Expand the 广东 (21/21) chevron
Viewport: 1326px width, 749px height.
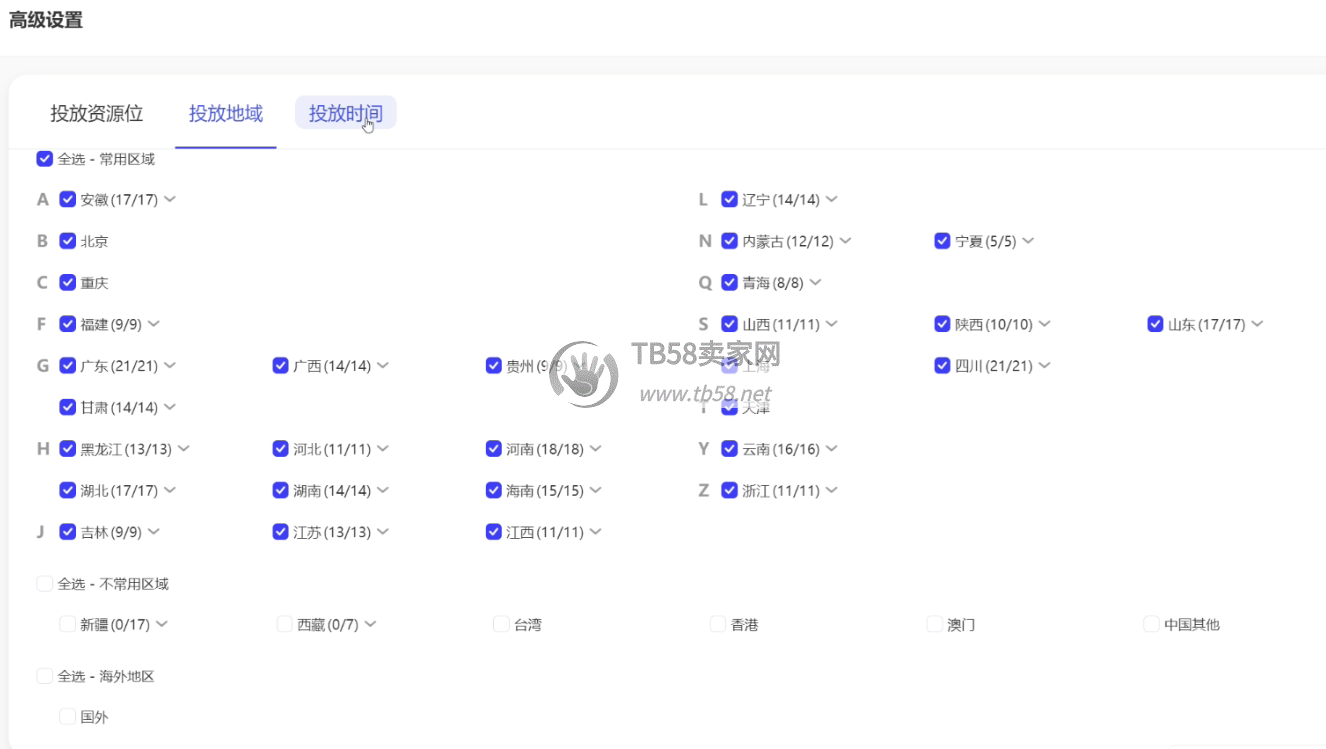click(x=170, y=366)
